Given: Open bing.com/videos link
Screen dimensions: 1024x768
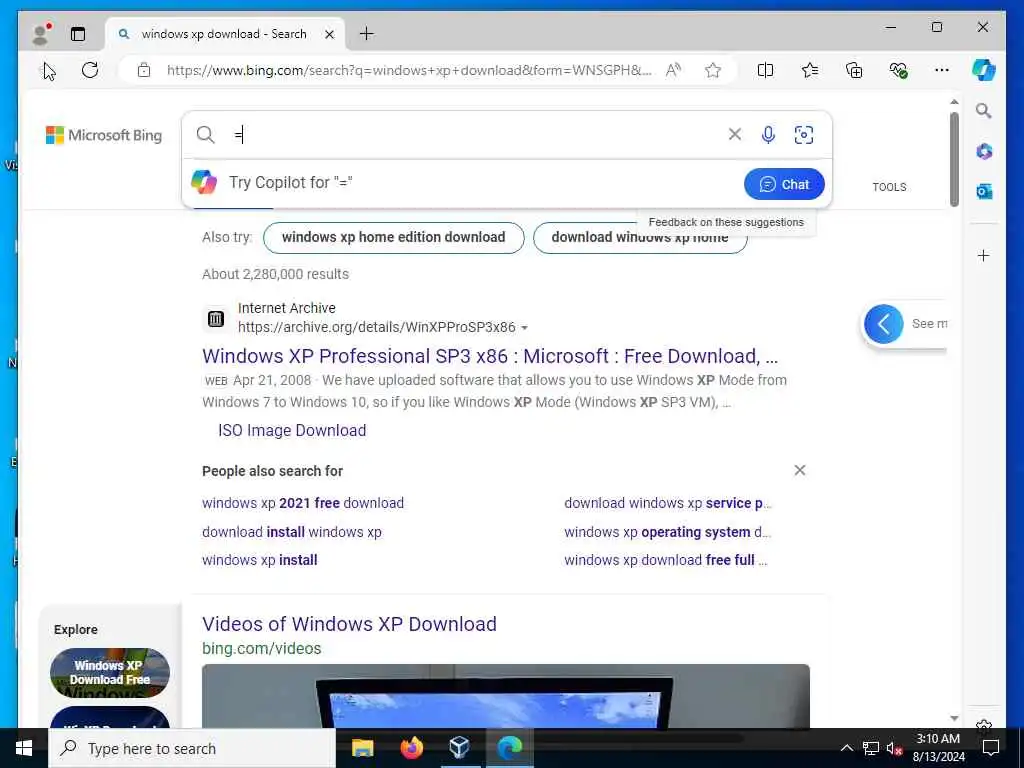Looking at the screenshot, I should (262, 648).
